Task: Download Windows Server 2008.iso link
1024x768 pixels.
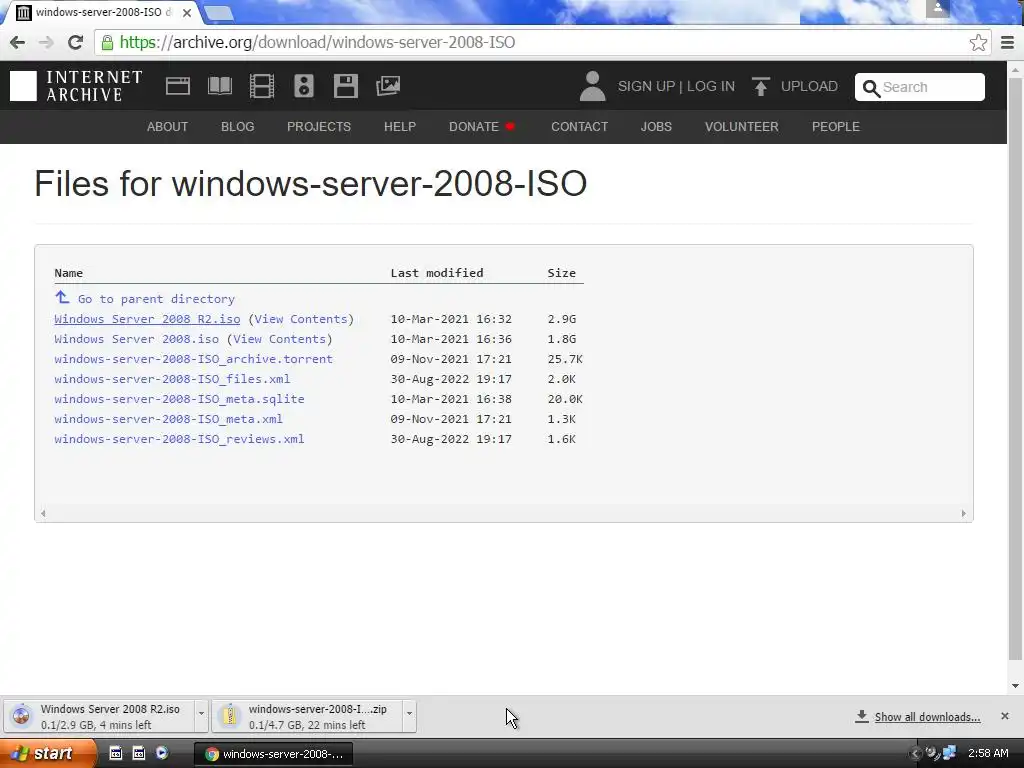Action: click(136, 339)
